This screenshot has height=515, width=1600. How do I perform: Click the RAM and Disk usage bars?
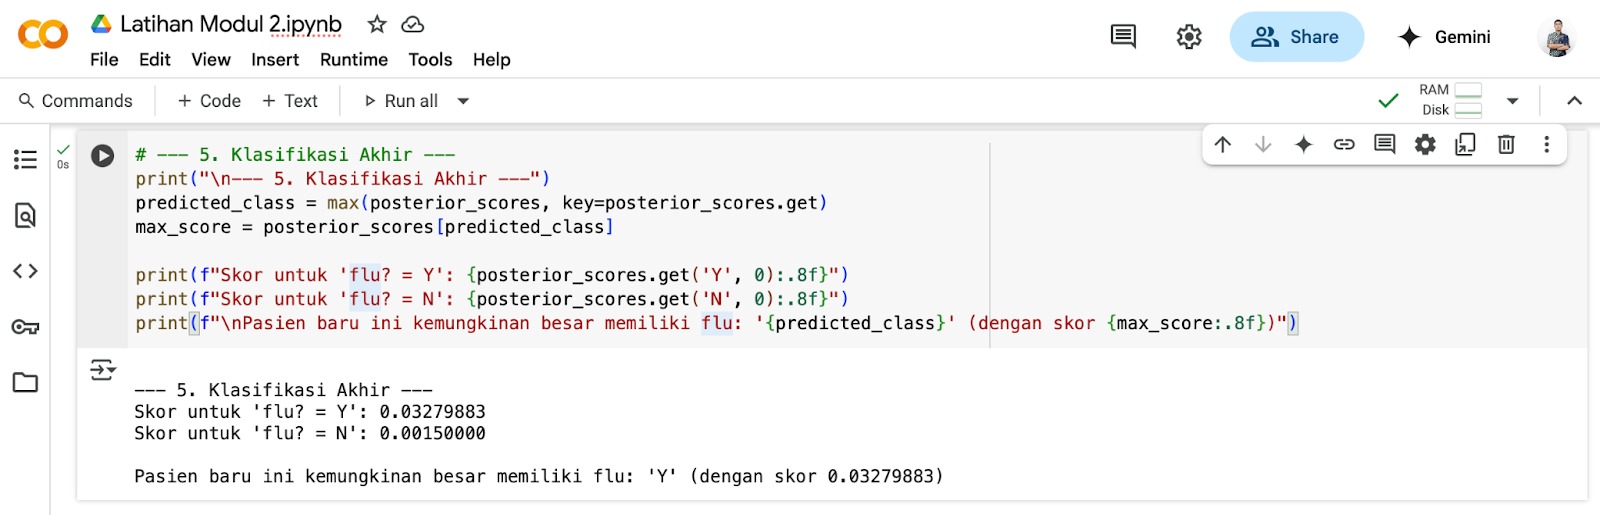tap(1450, 100)
